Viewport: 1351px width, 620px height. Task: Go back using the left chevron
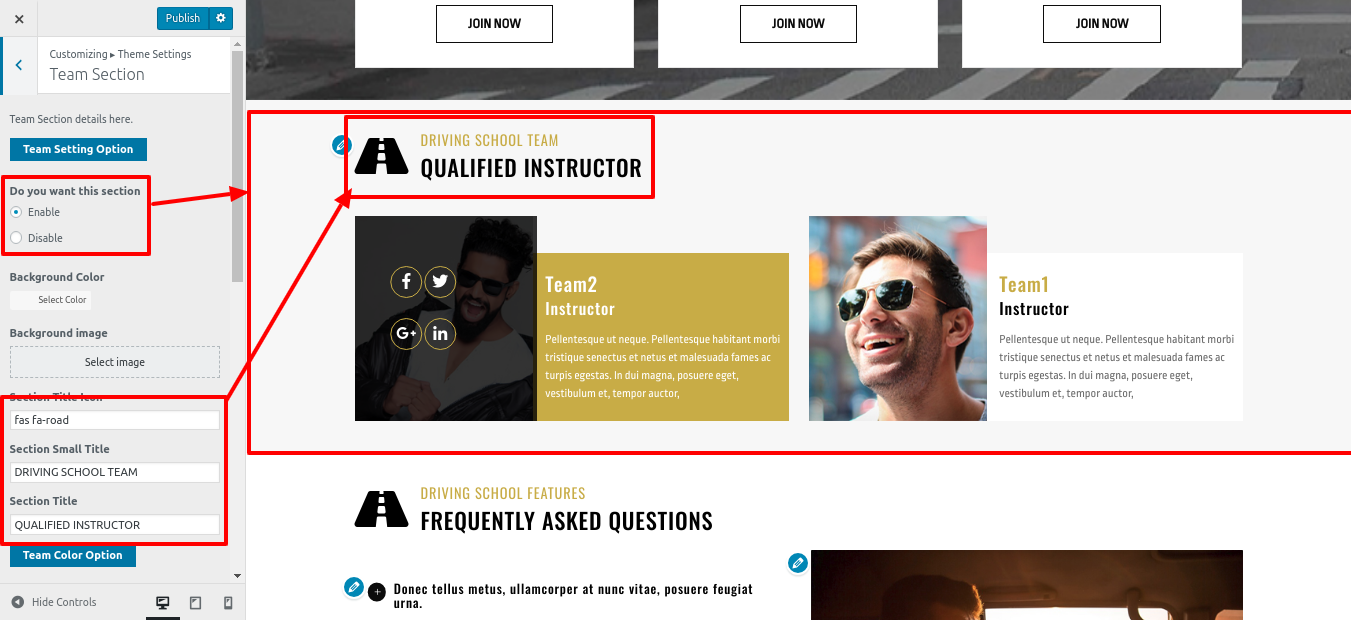pos(19,65)
